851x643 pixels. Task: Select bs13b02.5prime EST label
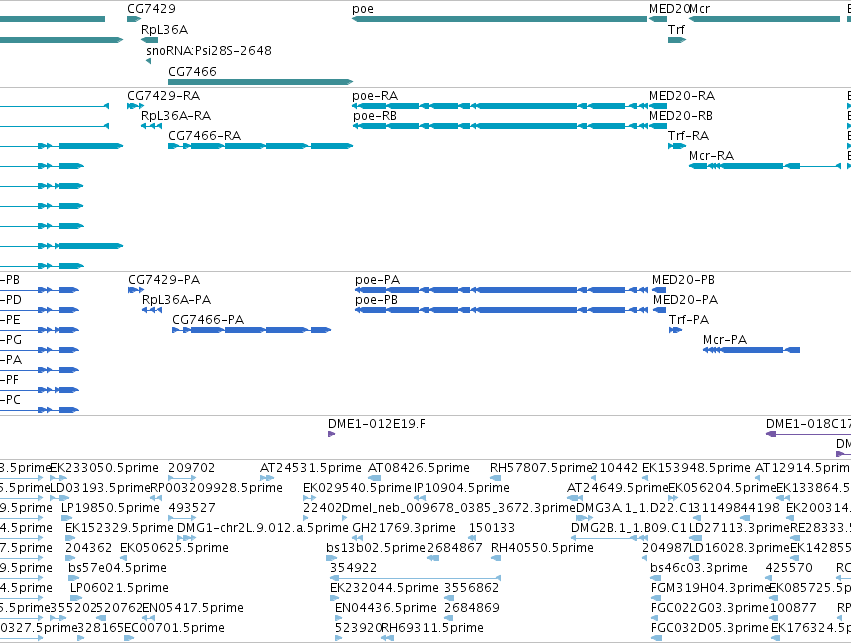[376, 548]
